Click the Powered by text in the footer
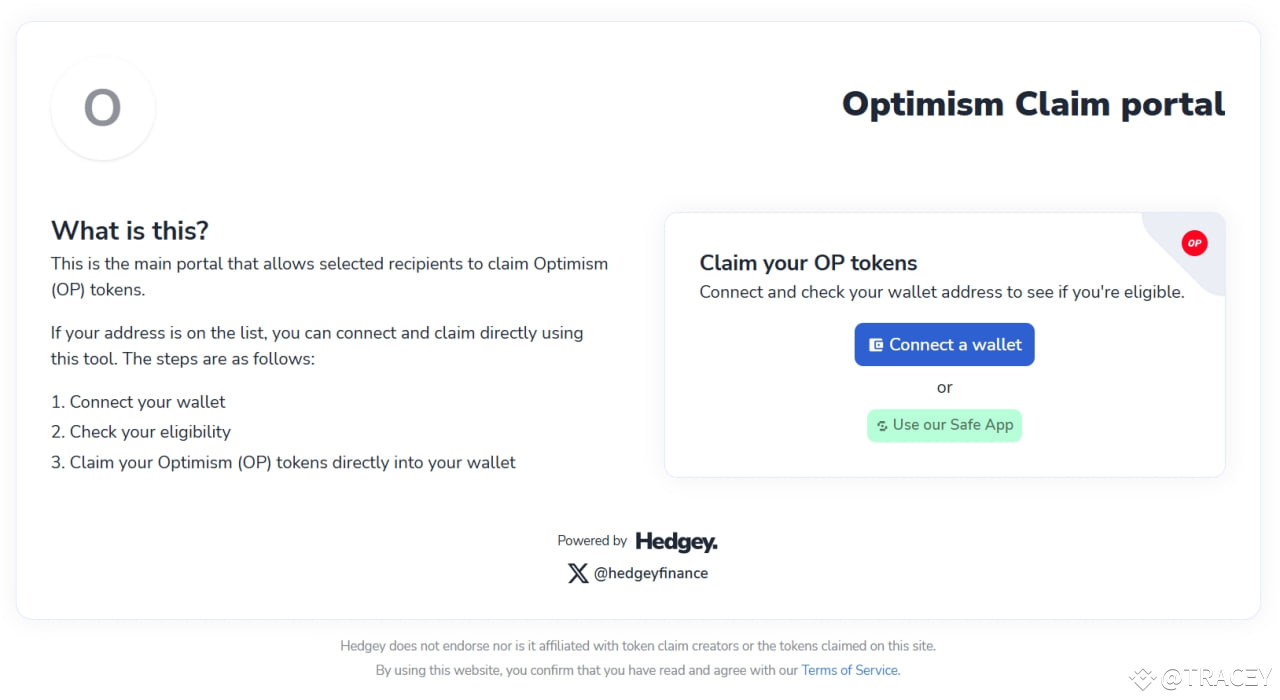The width and height of the screenshot is (1280, 700). (592, 540)
